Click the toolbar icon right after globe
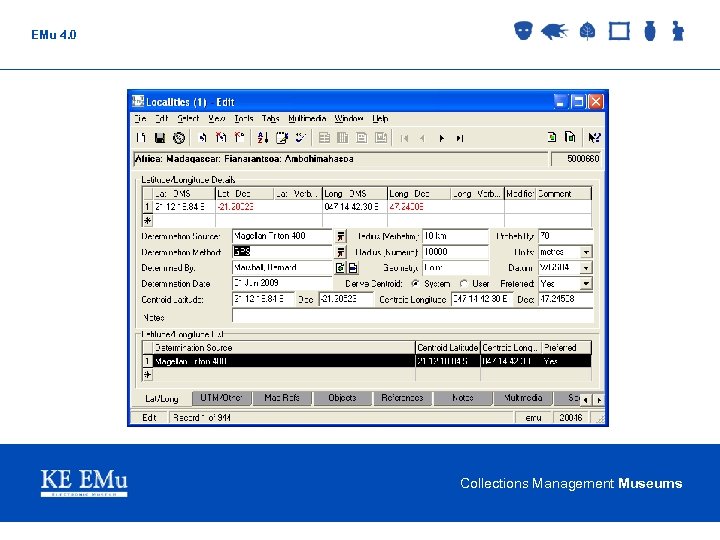This screenshot has height=540, width=720. [202, 137]
